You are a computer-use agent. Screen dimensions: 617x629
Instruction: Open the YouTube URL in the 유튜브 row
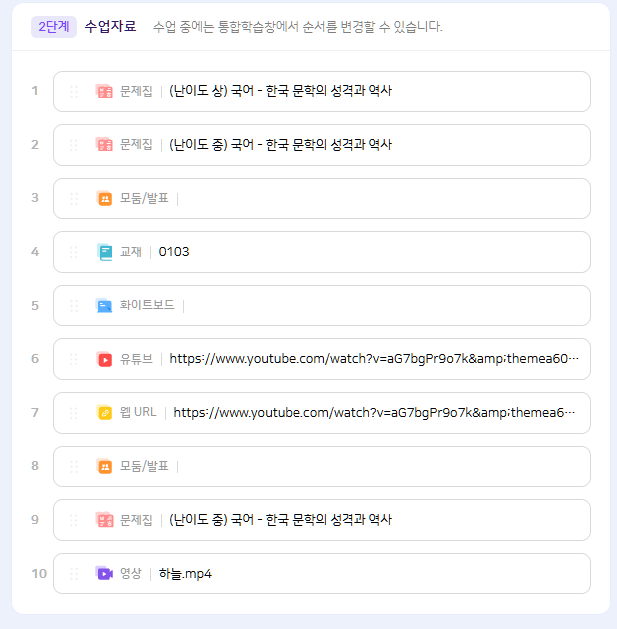click(373, 359)
